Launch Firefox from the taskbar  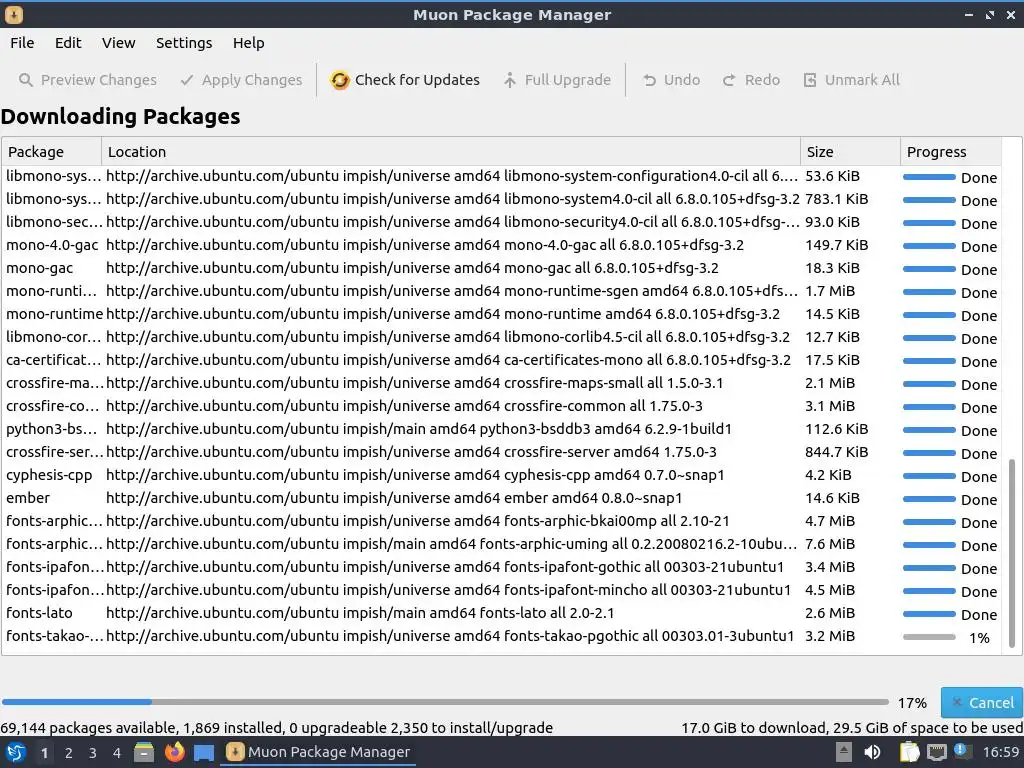[174, 752]
